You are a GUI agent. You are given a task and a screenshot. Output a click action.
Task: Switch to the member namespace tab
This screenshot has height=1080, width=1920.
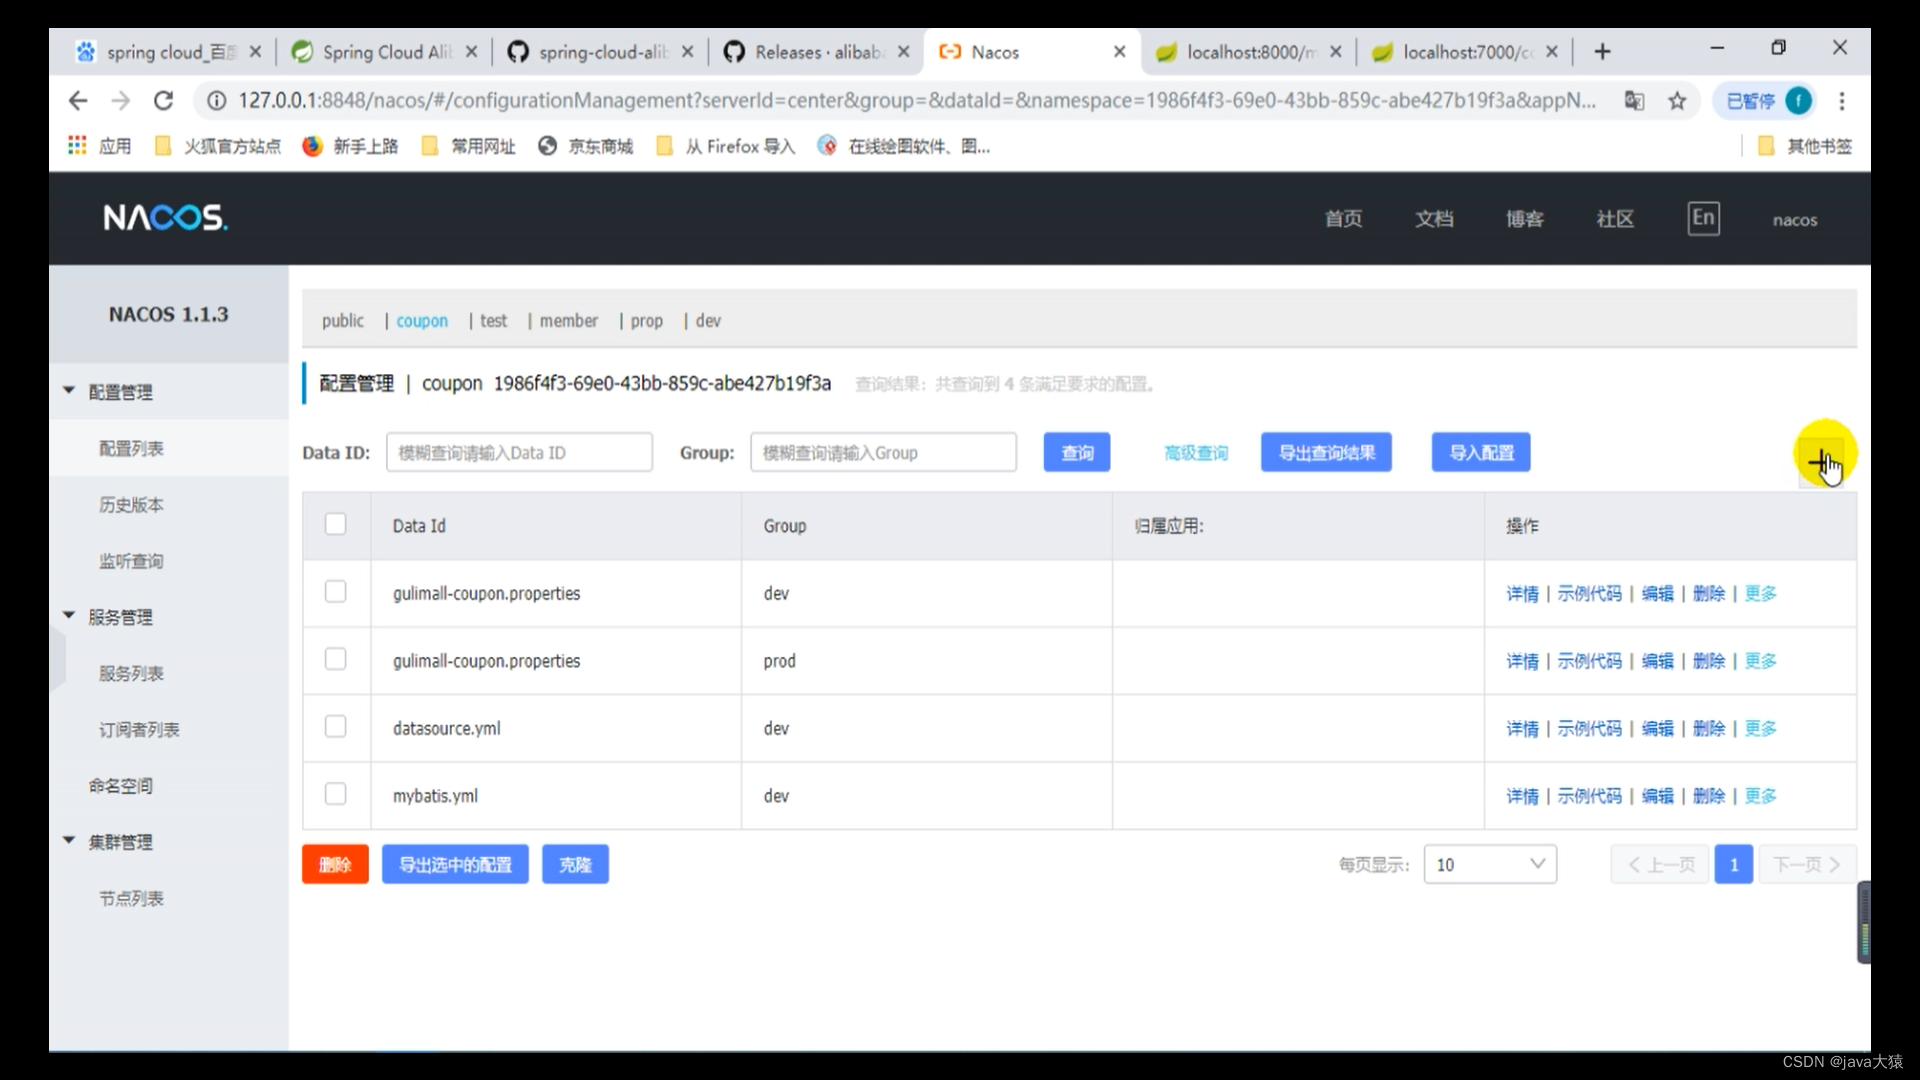tap(569, 320)
